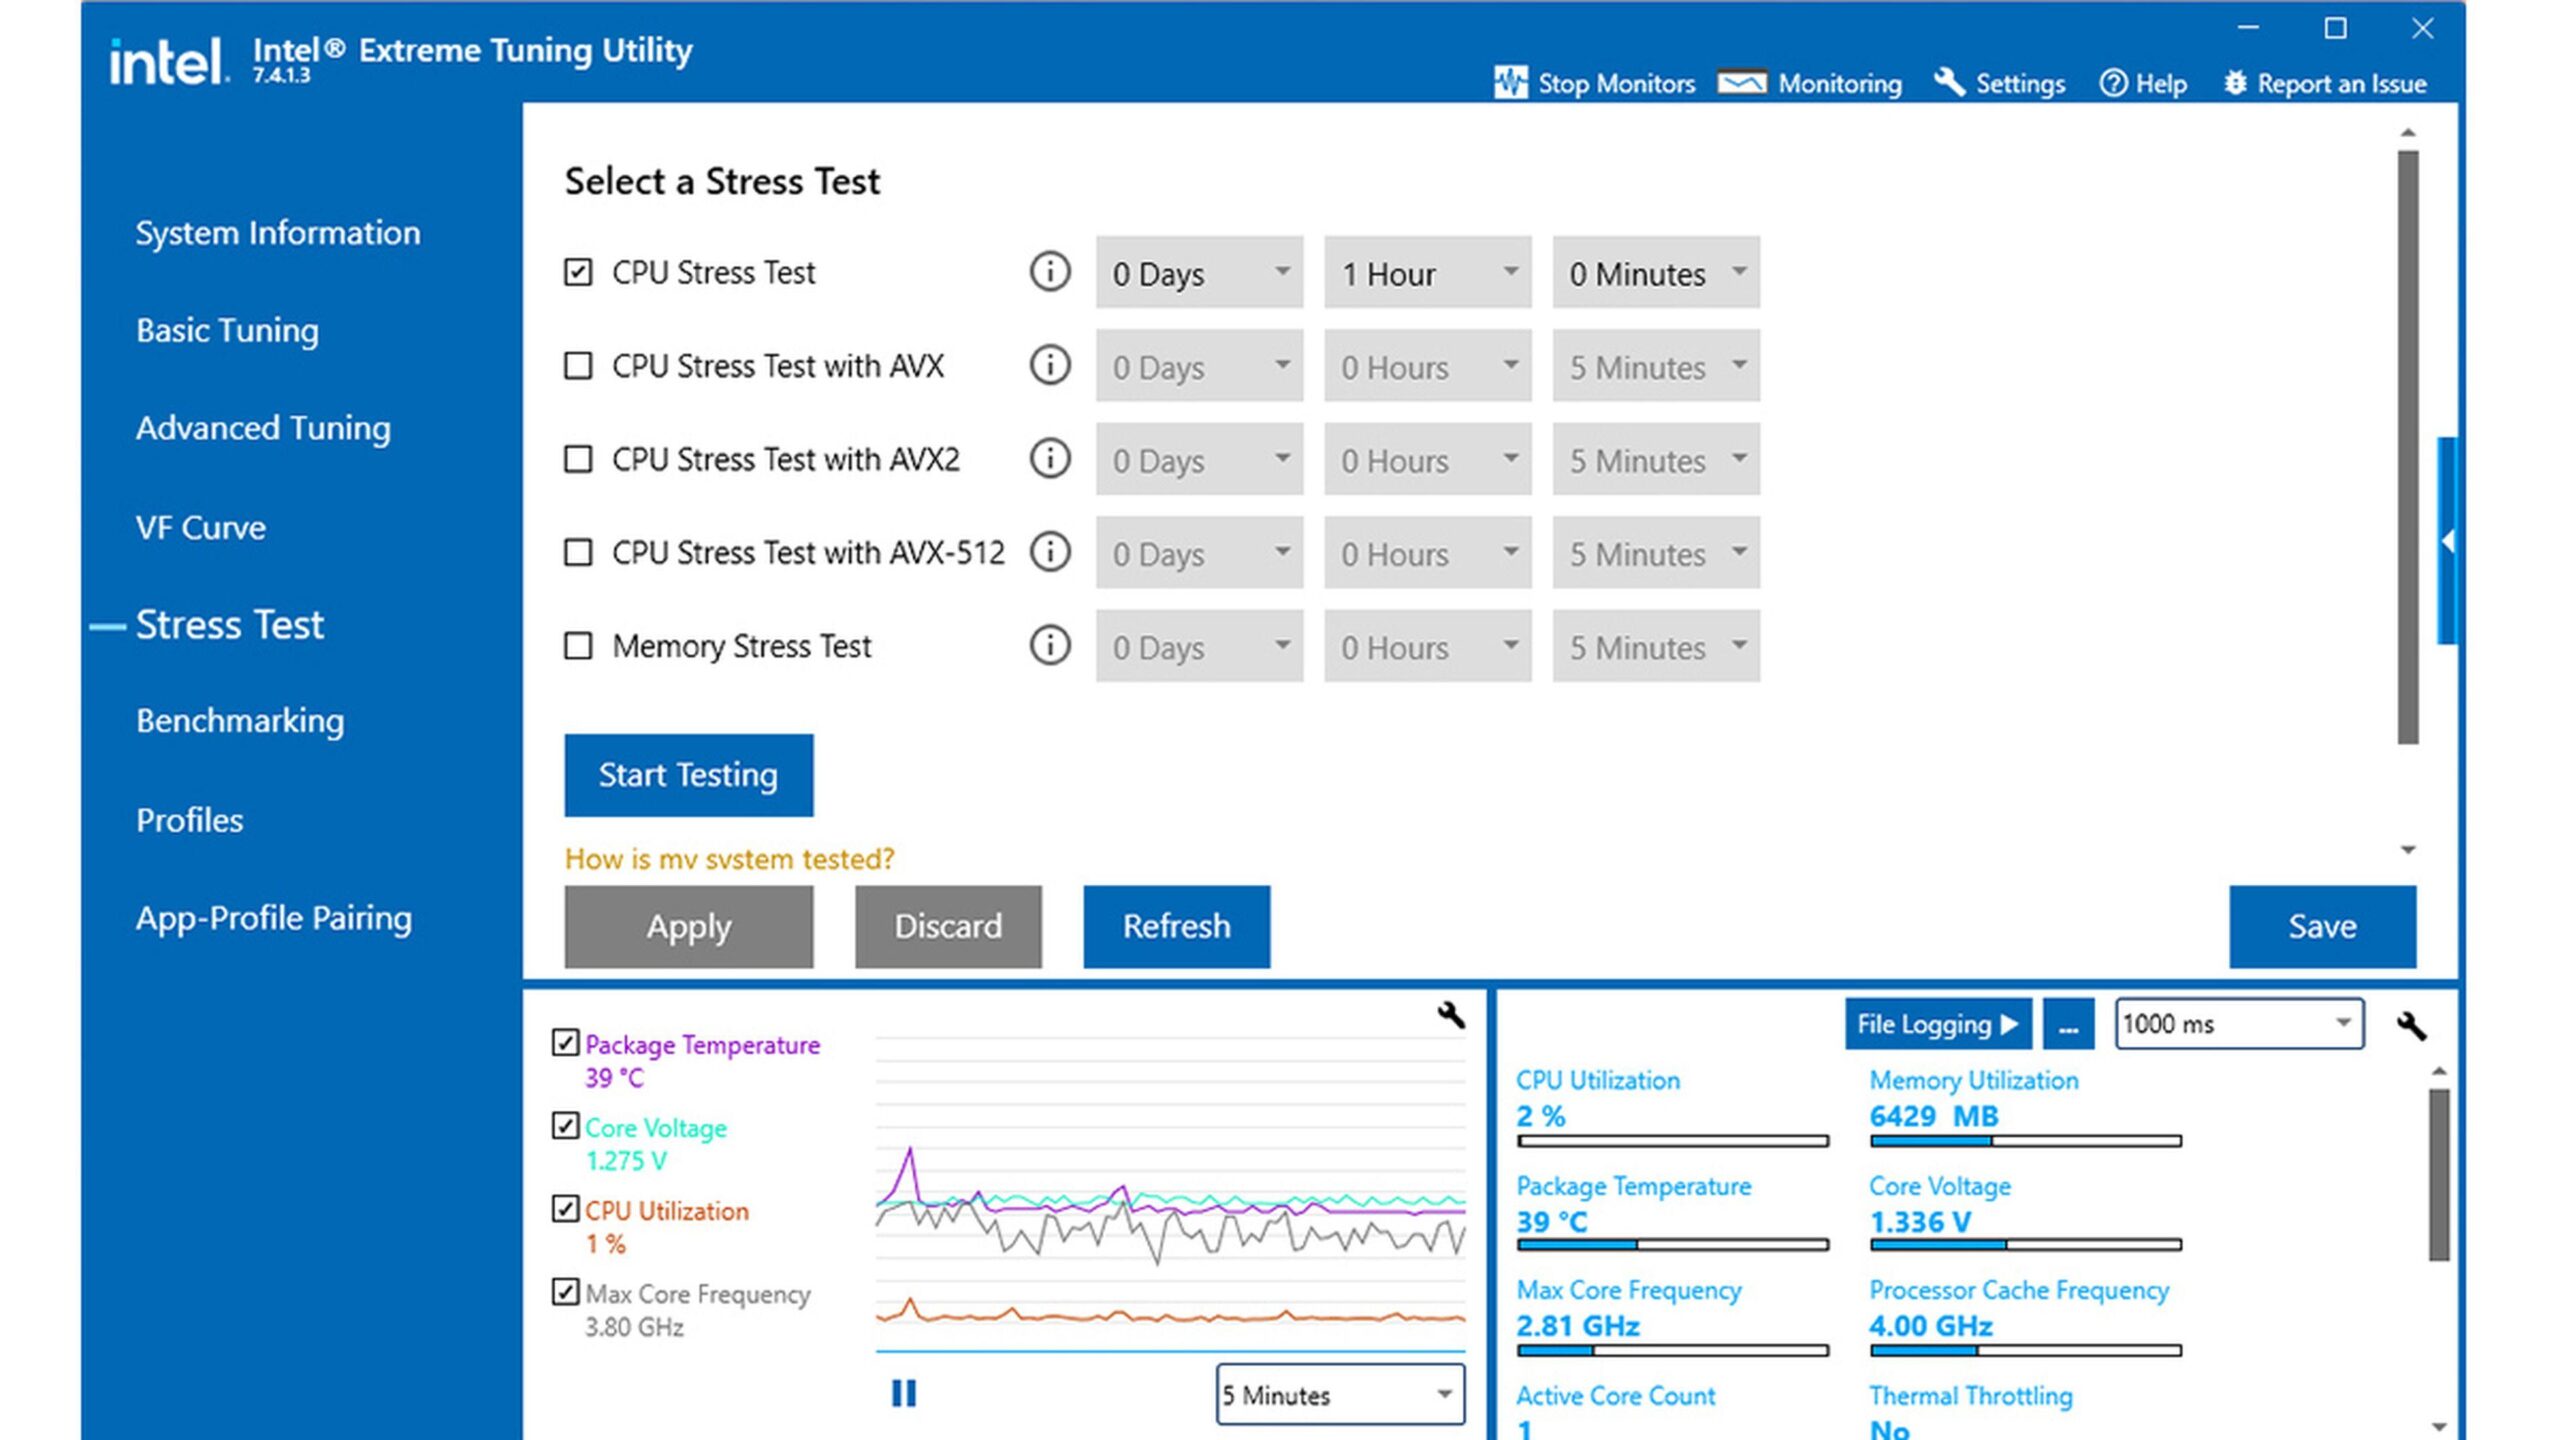Open Settings with wrench icon in header
The width and height of the screenshot is (2560, 1440).
1949,83
